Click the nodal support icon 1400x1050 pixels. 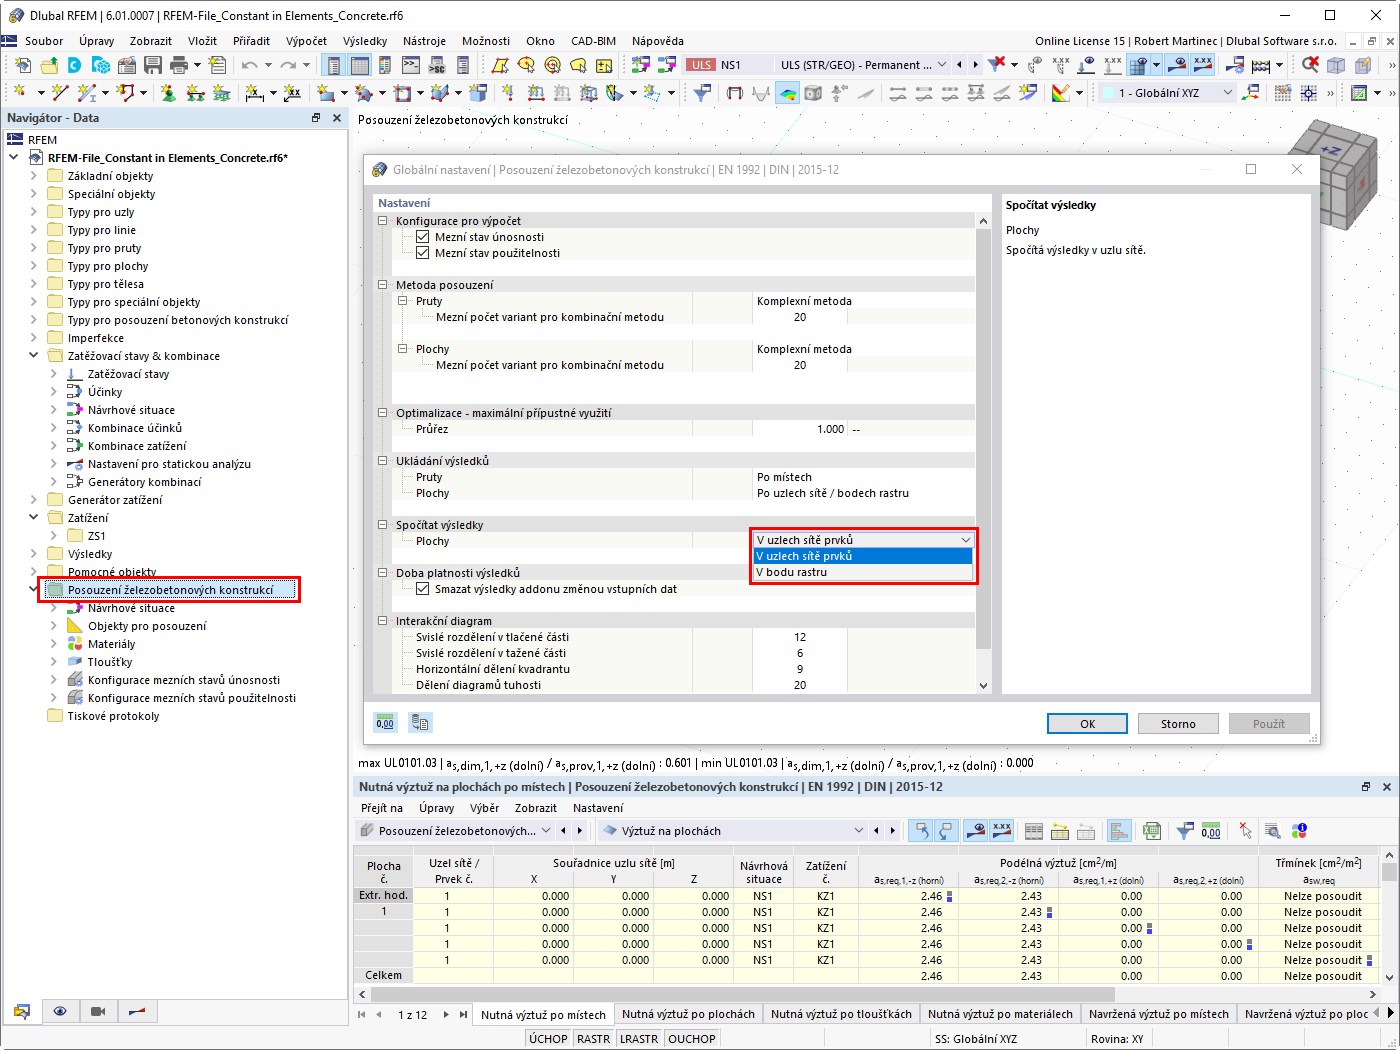(x=167, y=93)
